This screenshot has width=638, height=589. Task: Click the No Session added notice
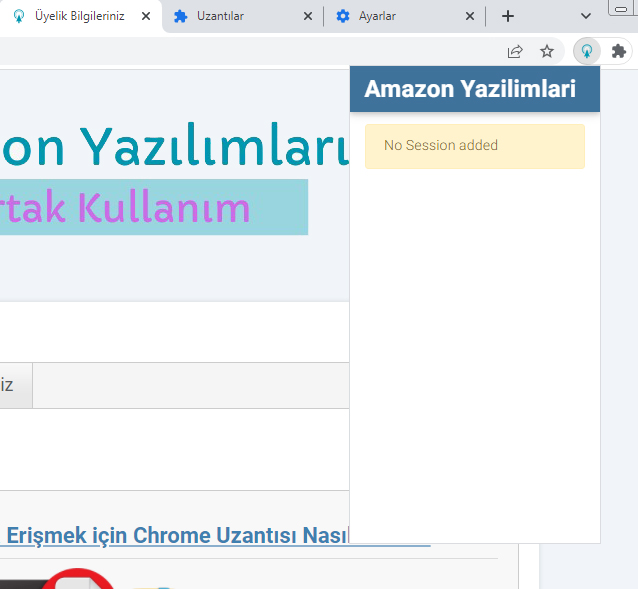(x=474, y=146)
